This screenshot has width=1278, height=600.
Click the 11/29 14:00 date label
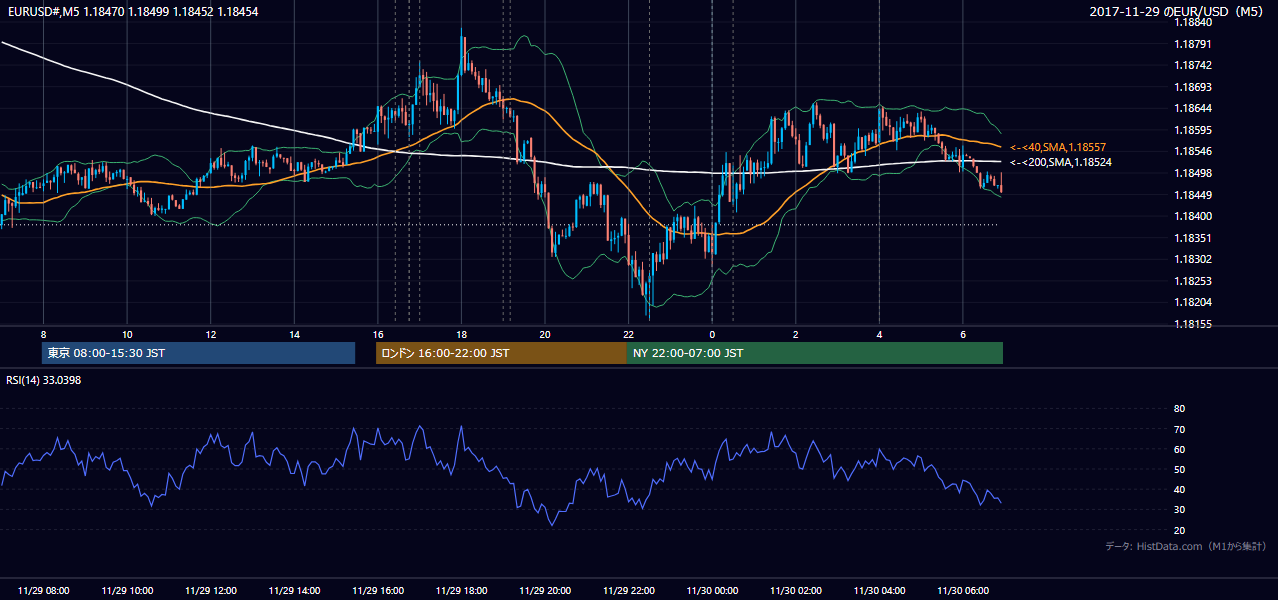pos(294,591)
